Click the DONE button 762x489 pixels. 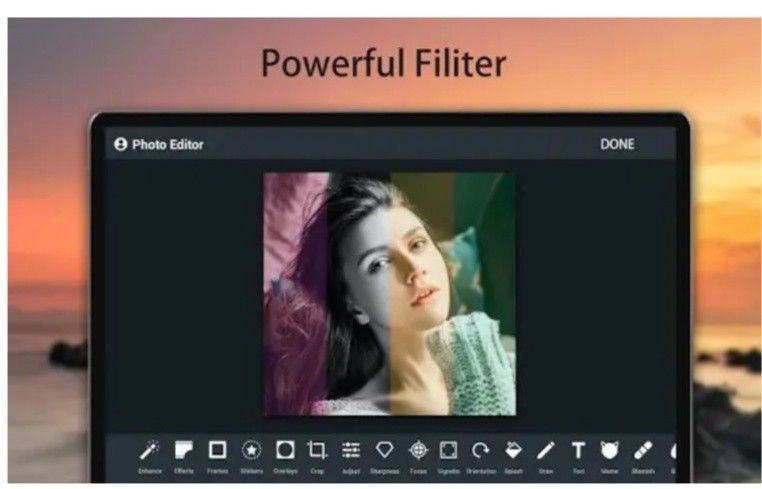(617, 144)
